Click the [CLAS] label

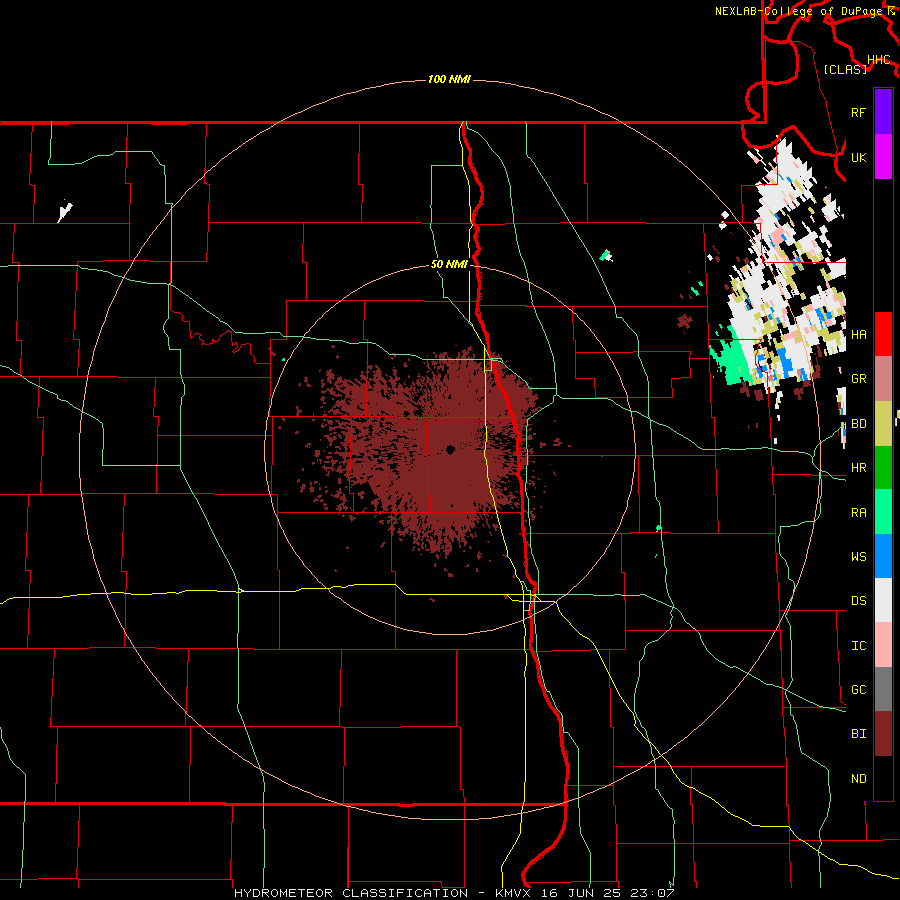click(845, 69)
